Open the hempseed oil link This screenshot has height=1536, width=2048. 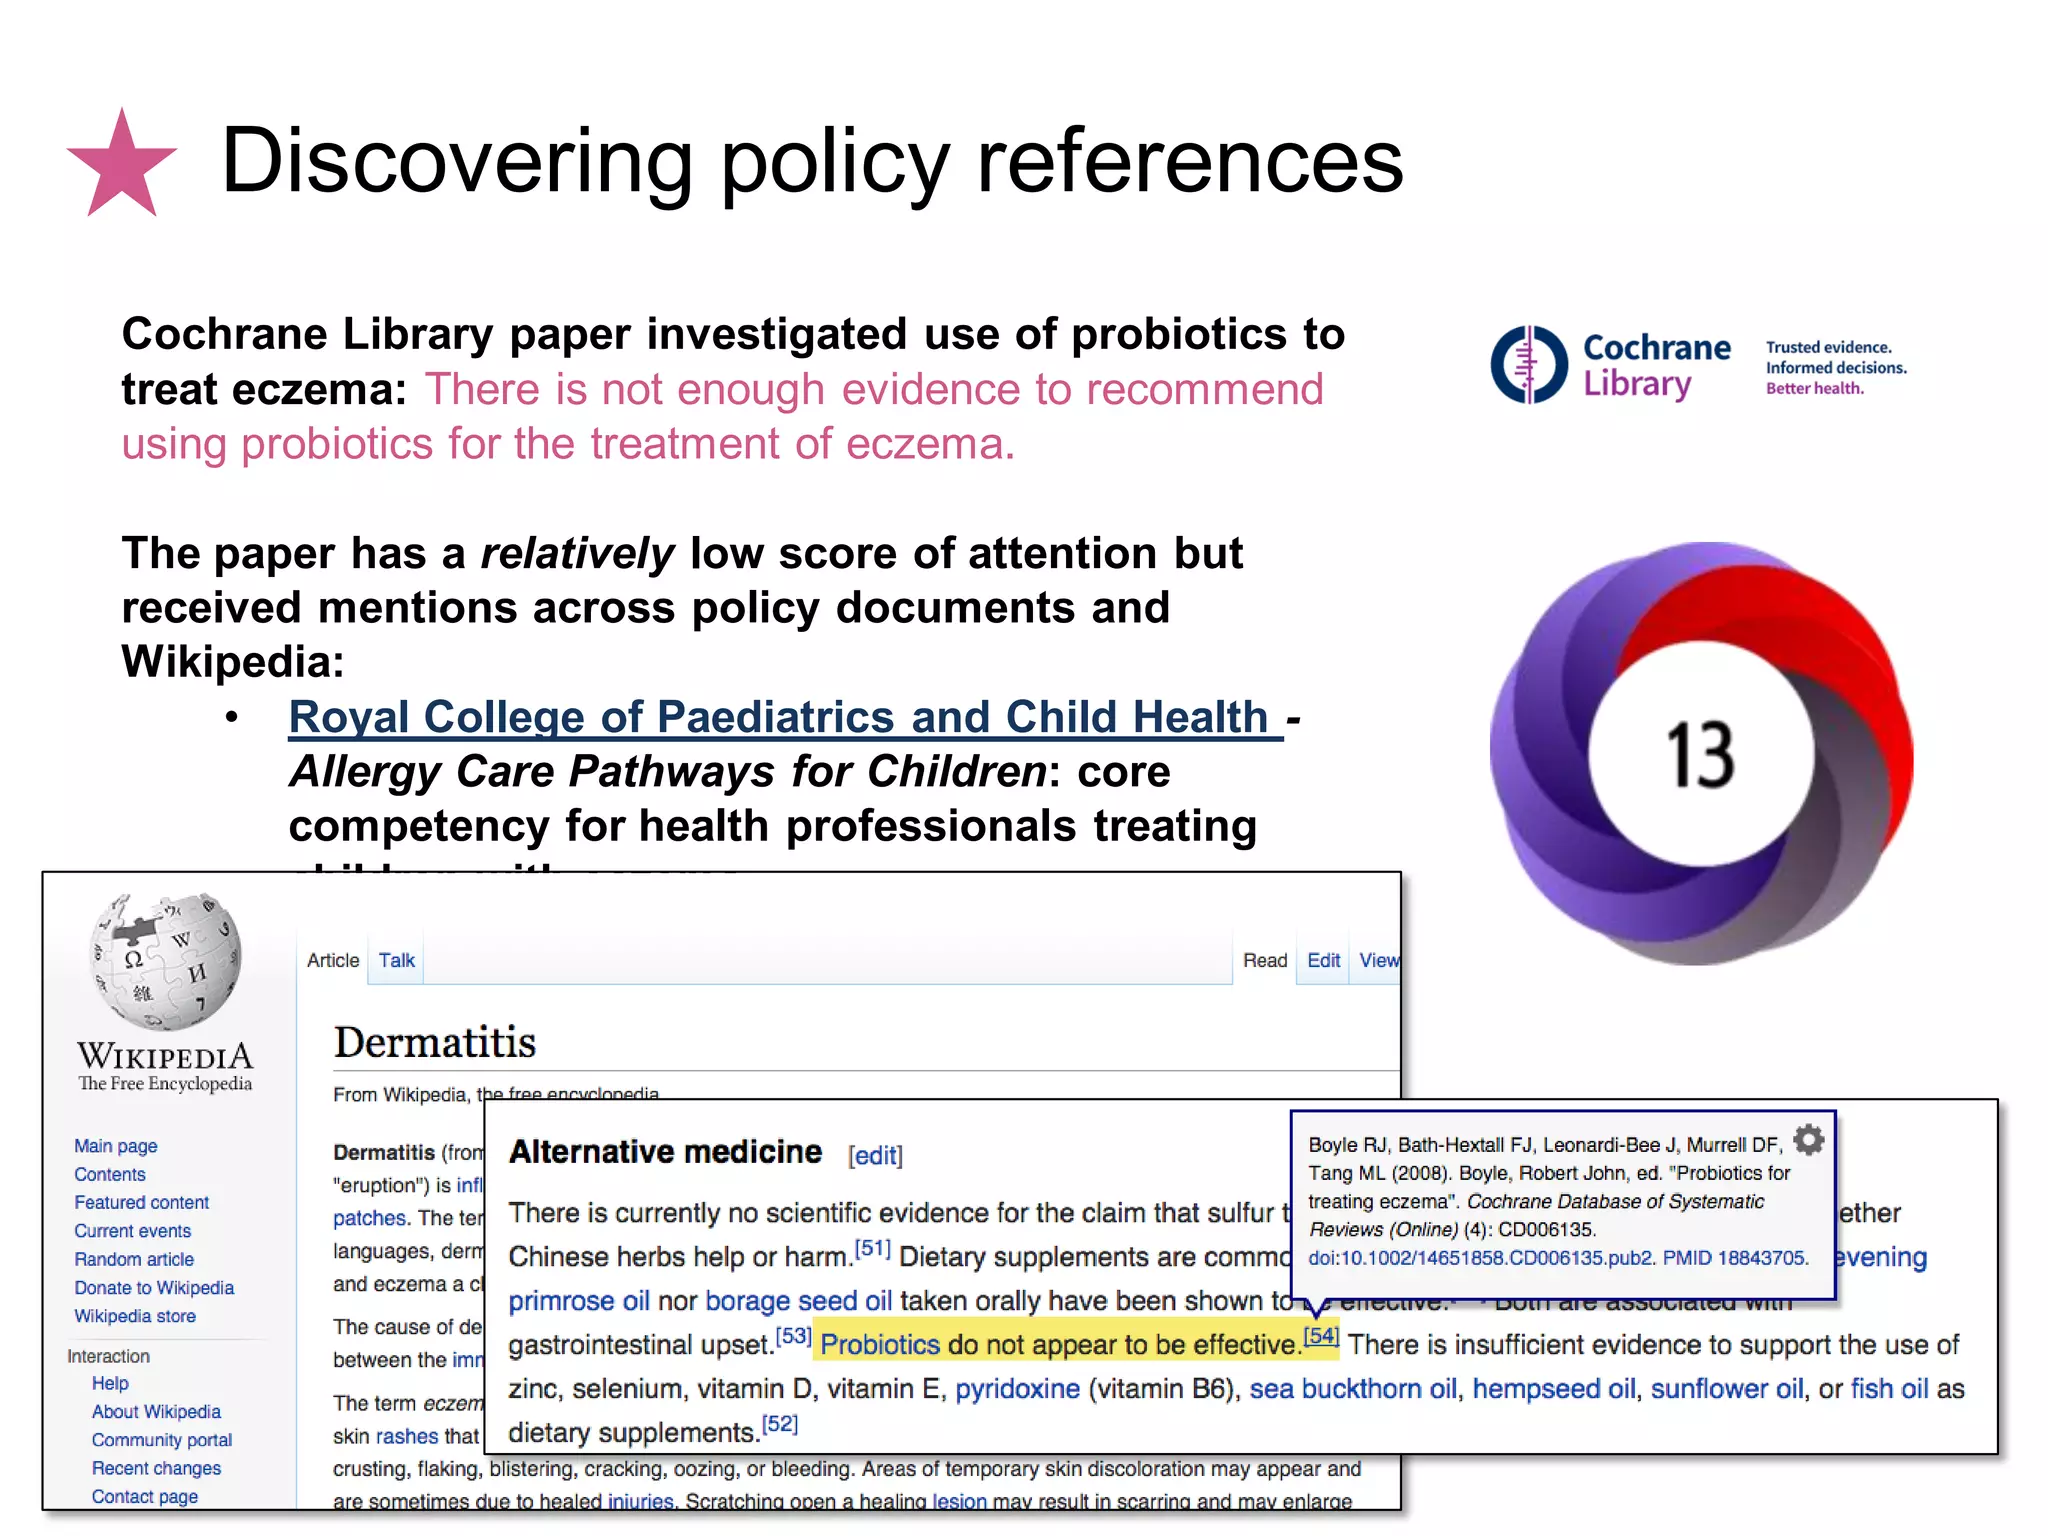[1554, 1389]
